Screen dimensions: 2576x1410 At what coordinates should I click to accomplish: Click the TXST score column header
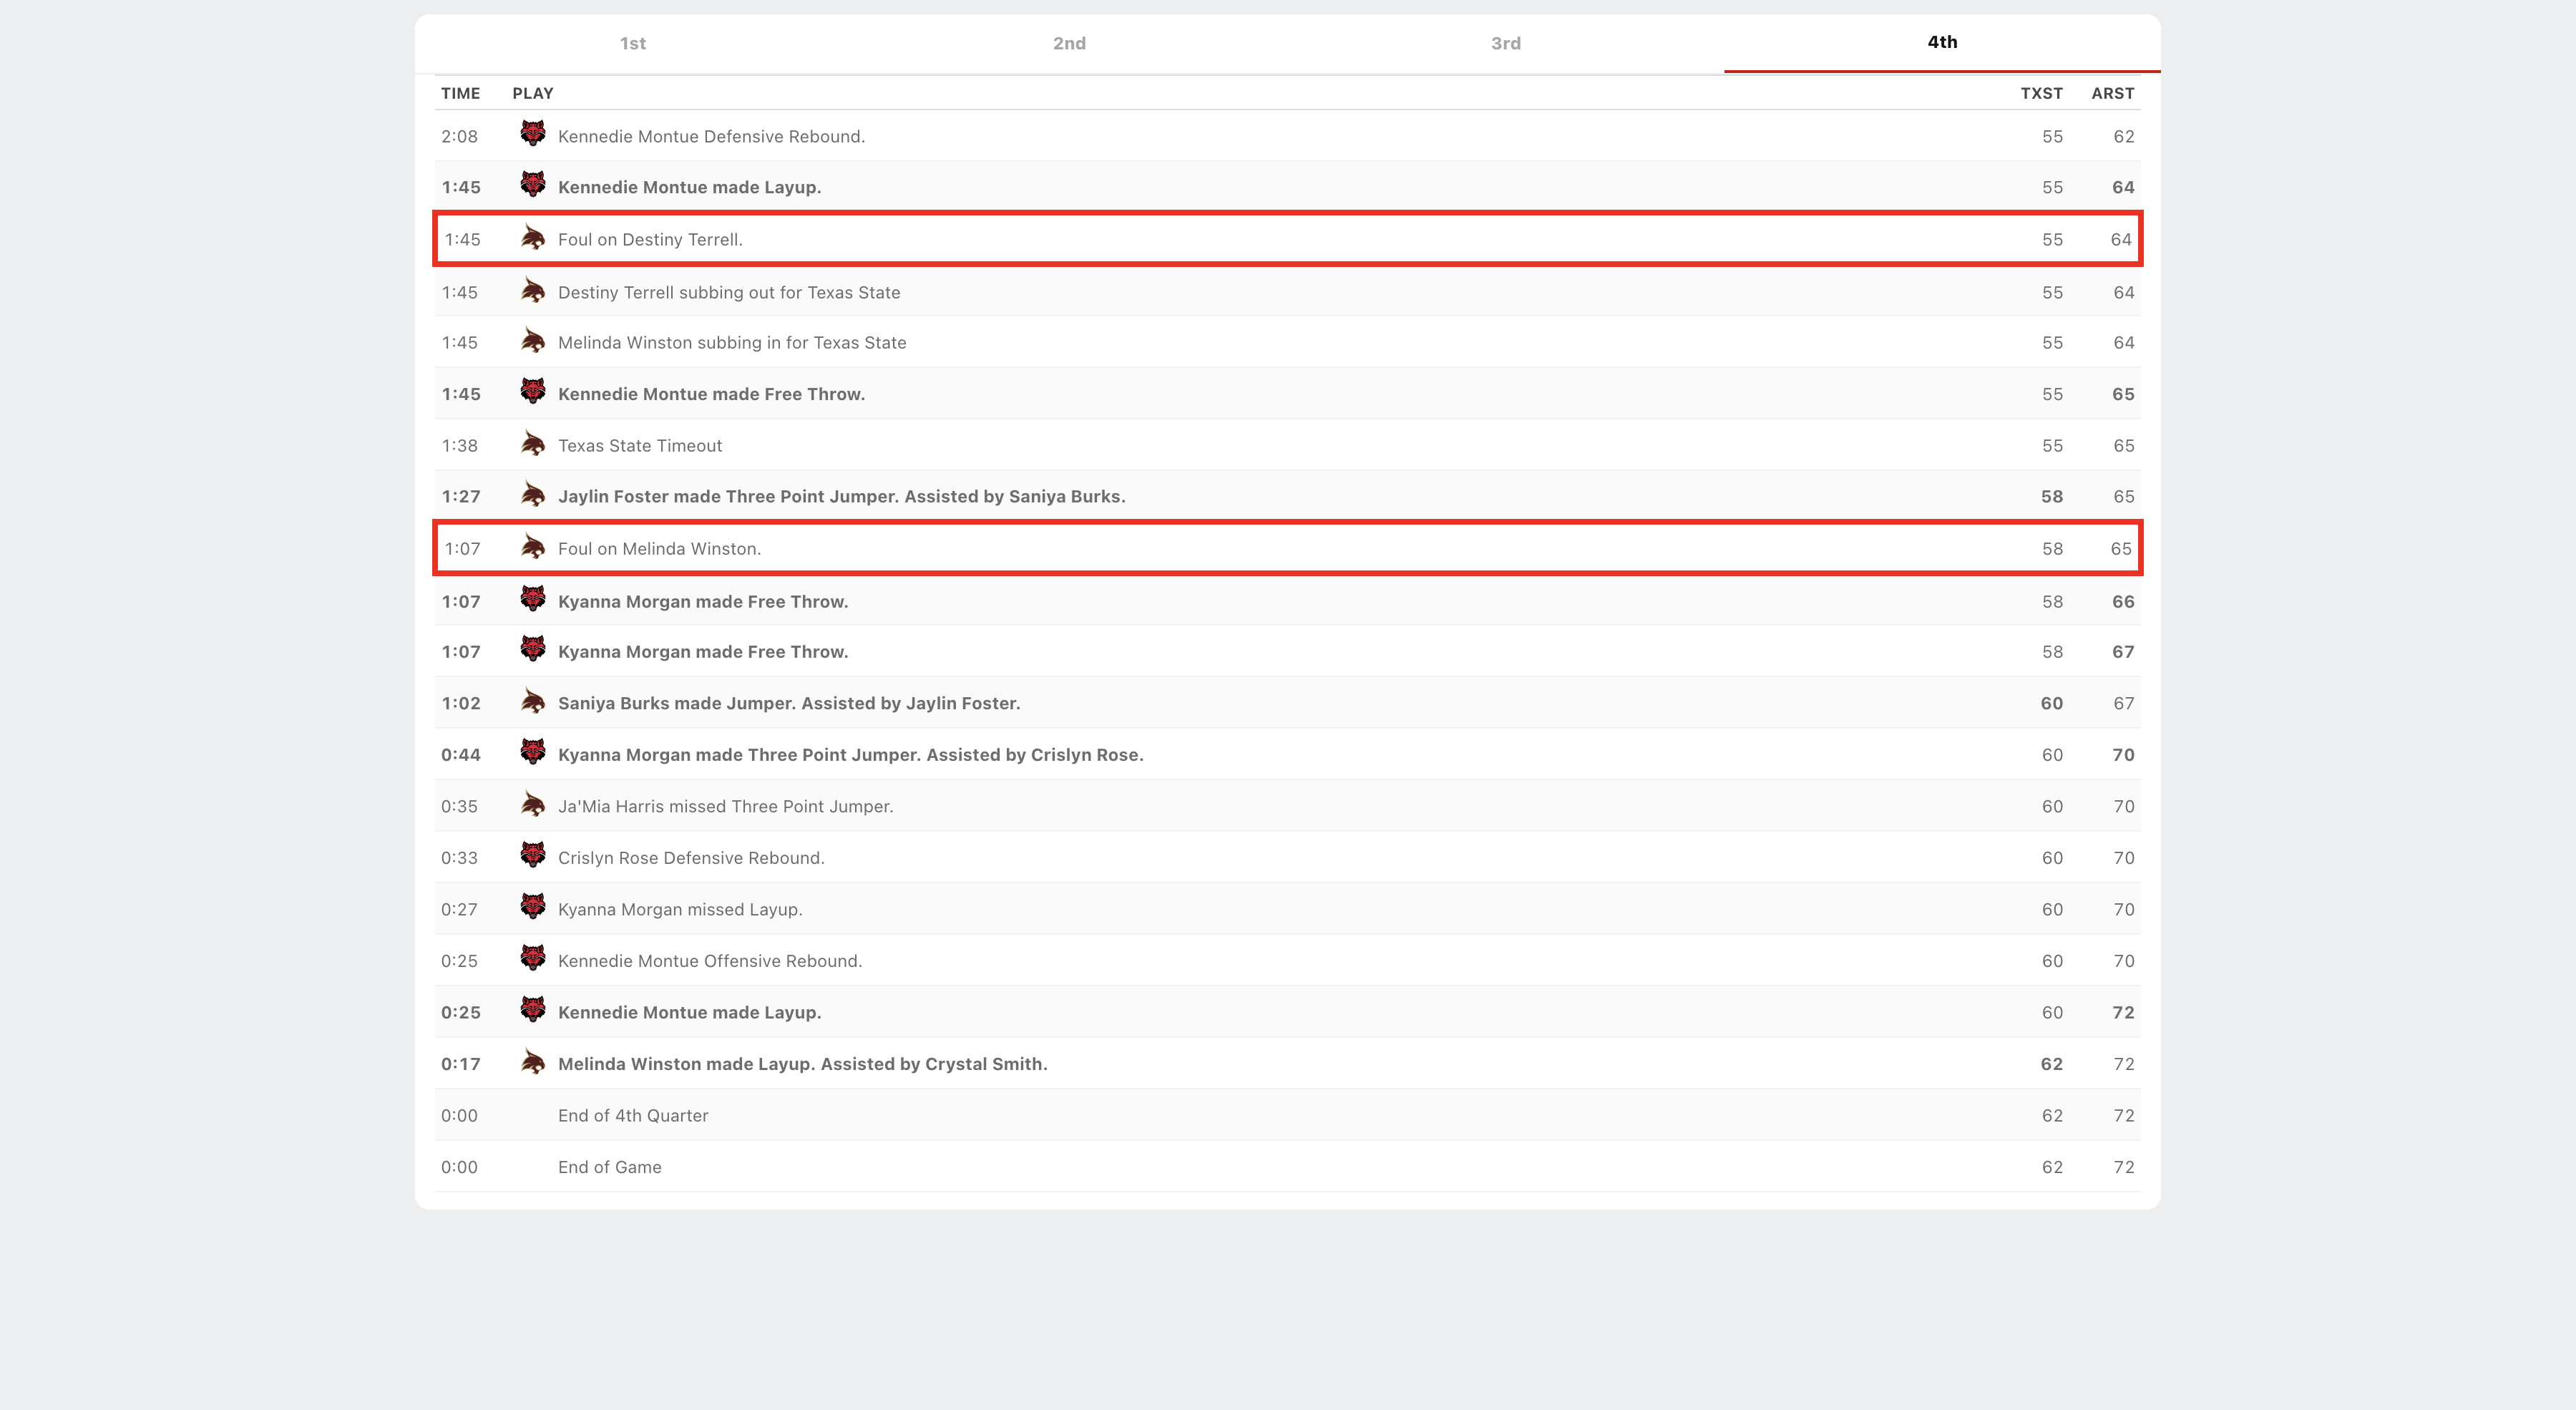2040,93
